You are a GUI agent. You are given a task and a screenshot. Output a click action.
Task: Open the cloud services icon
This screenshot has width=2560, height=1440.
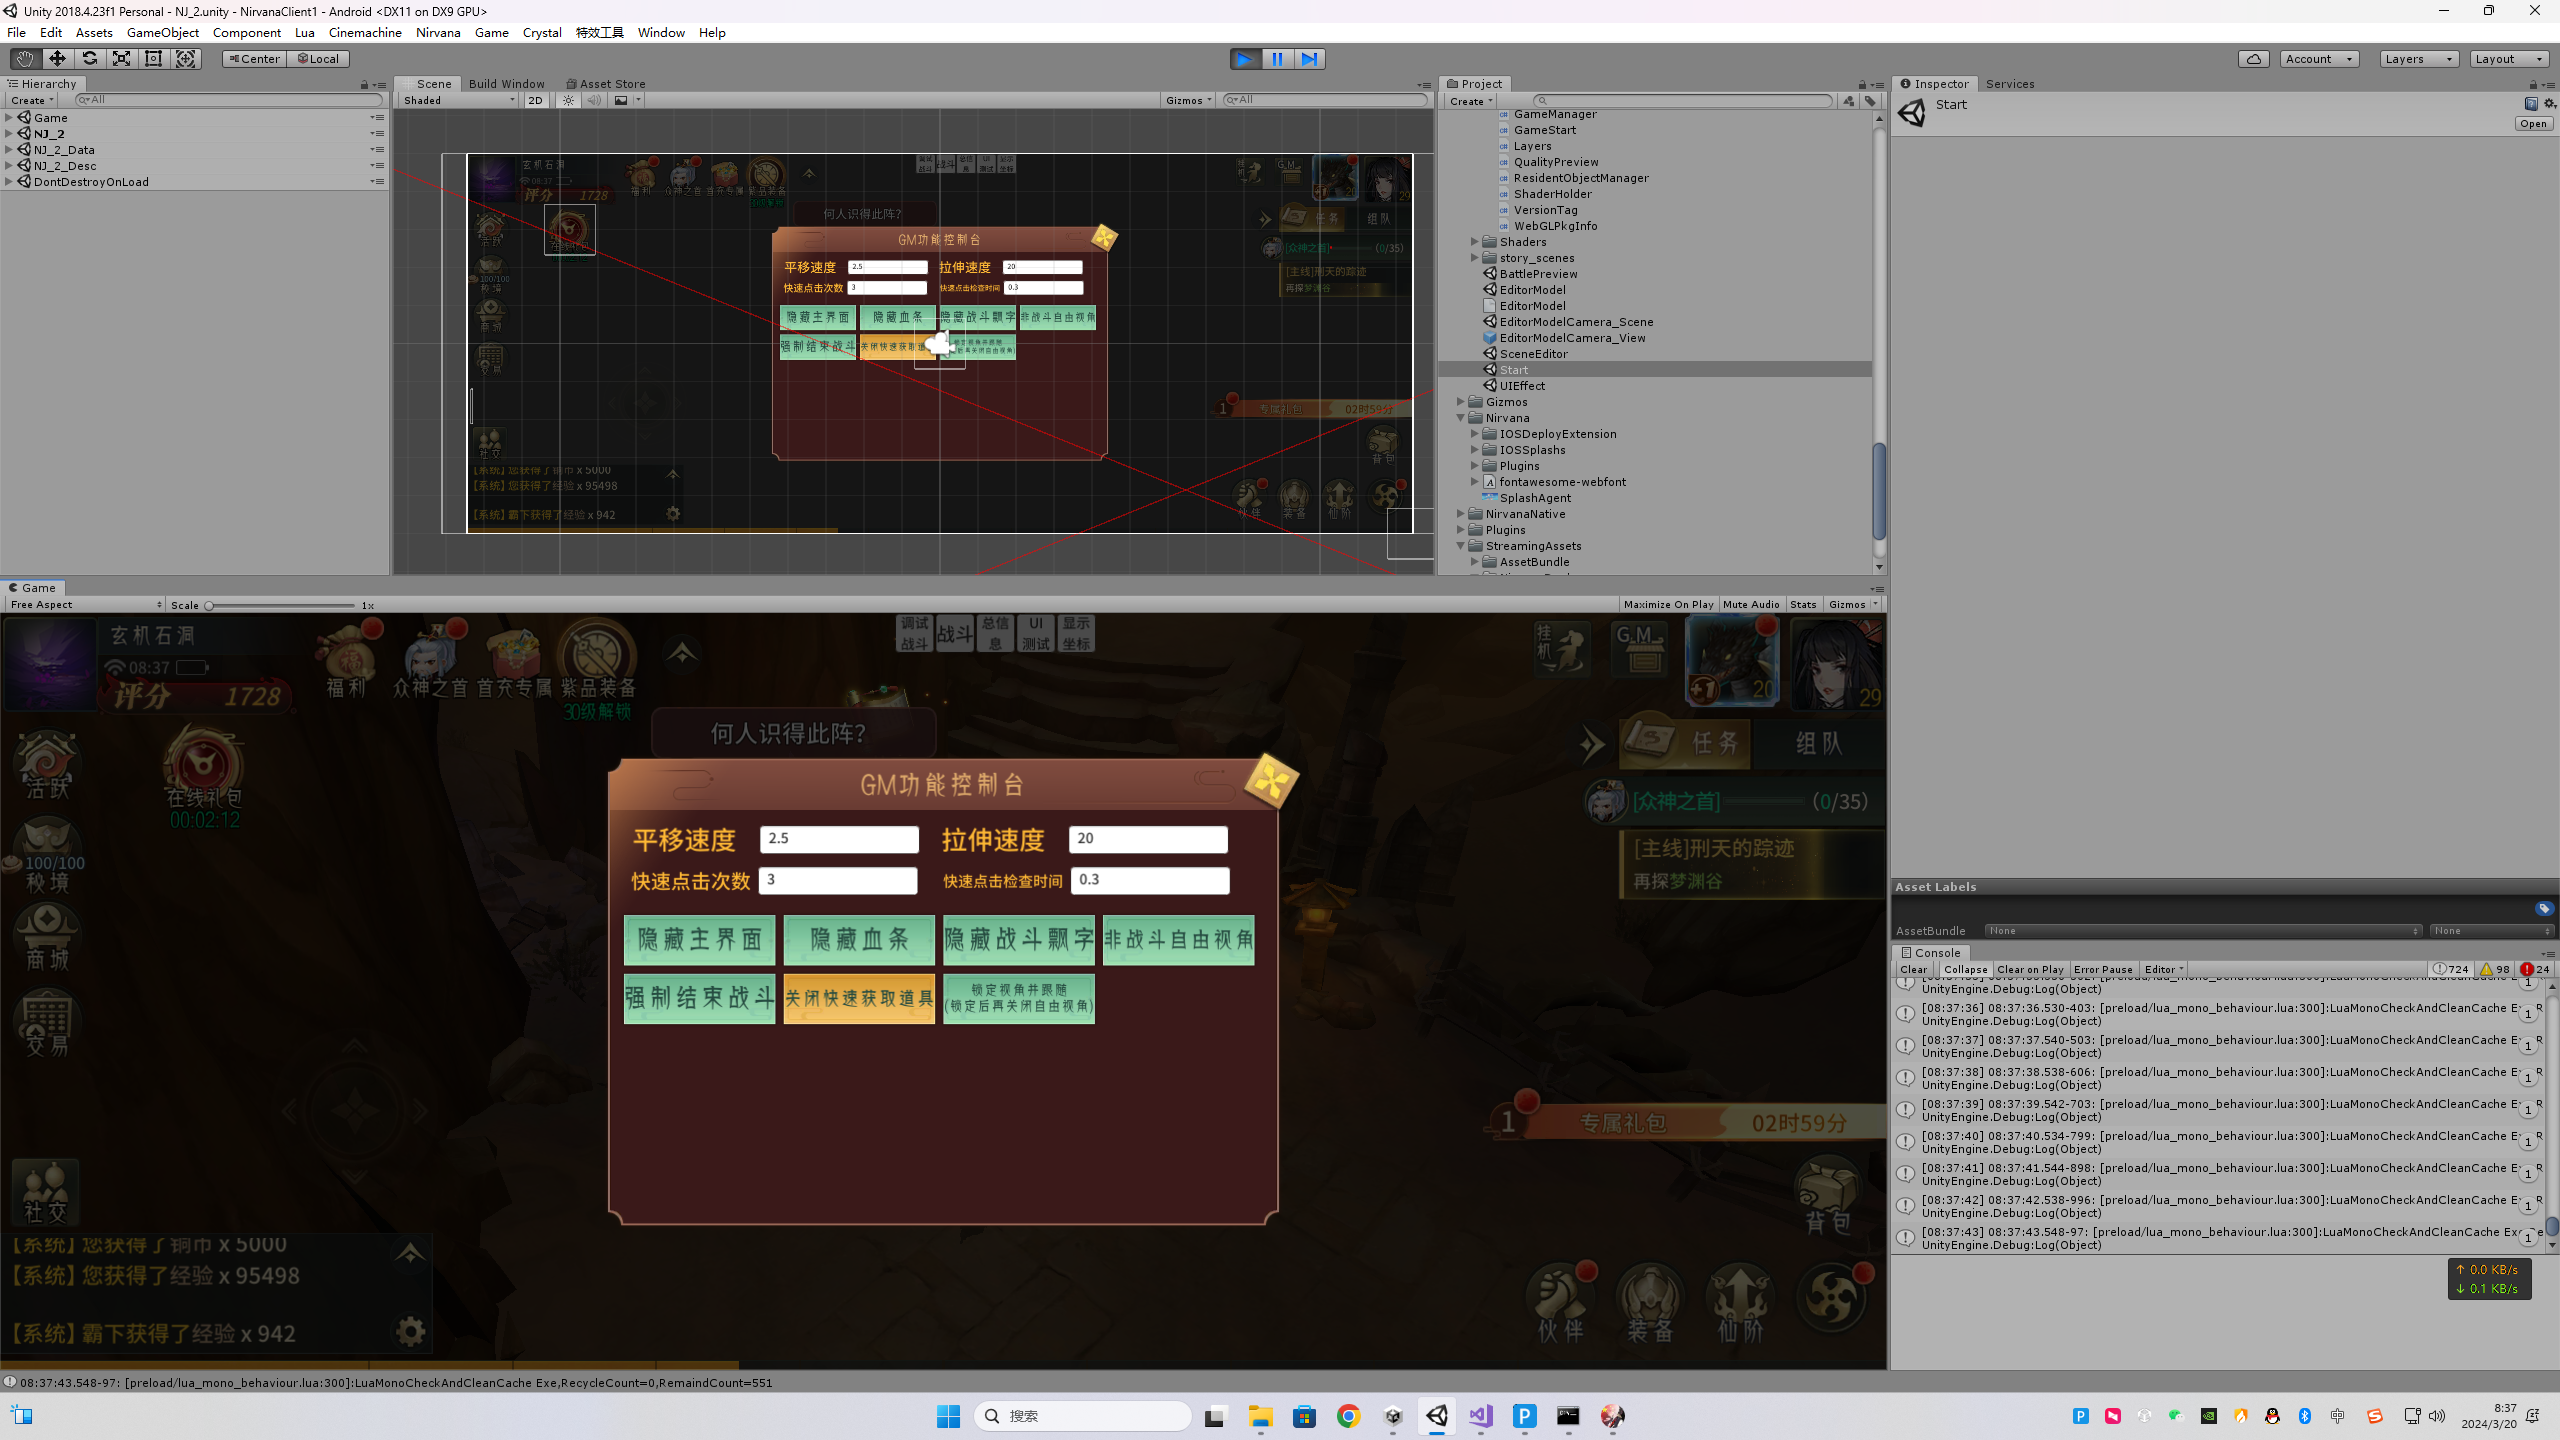2253,59
